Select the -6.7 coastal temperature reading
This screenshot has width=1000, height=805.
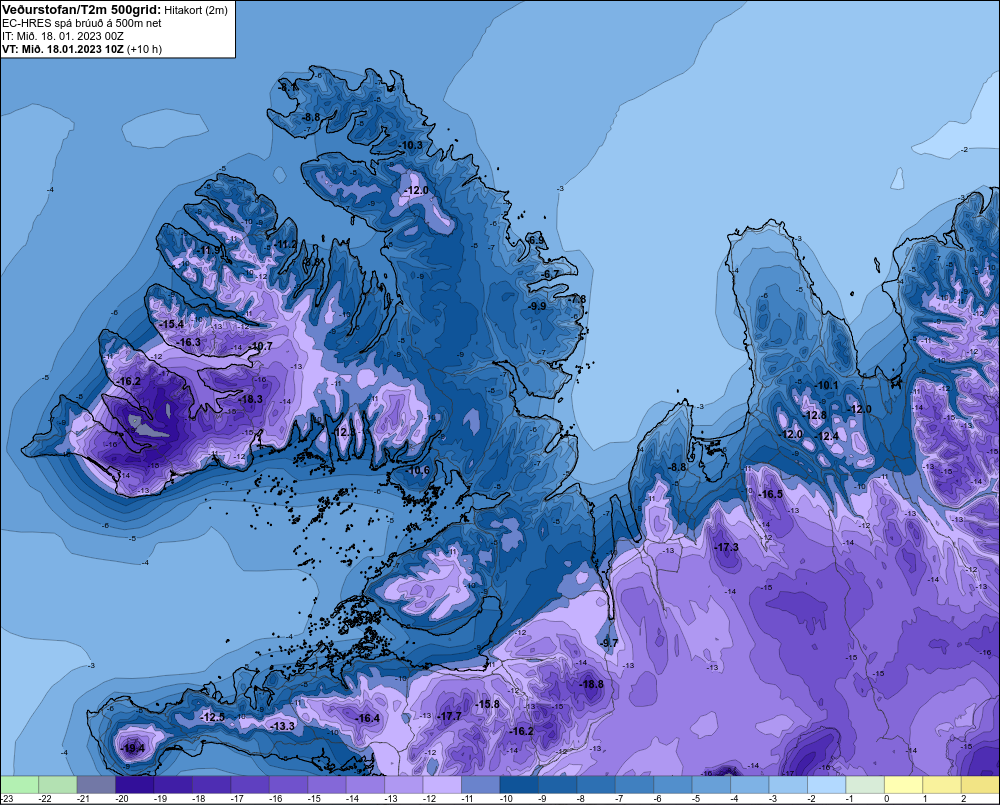pos(550,274)
